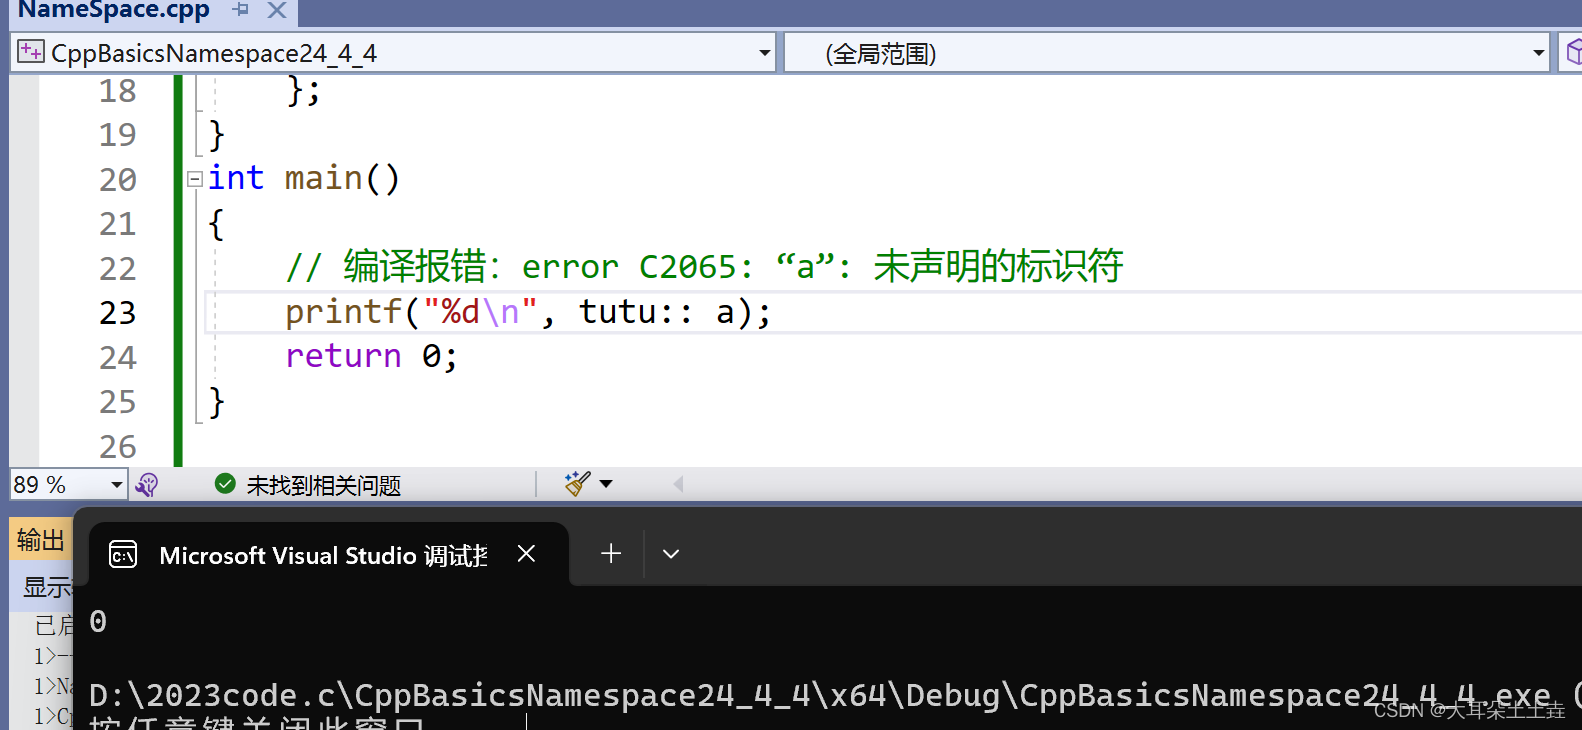Click the exe path line in the console
This screenshot has height=730, width=1582.
point(835,695)
